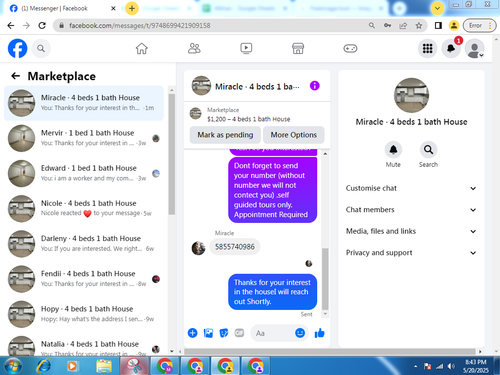
Task: Expand Customise chat section
Action: click(411, 188)
